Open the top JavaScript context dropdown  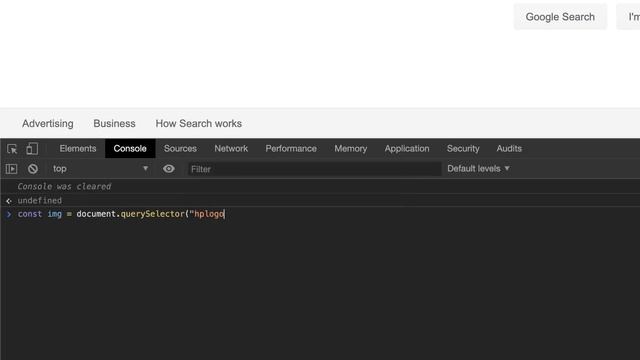coord(100,169)
